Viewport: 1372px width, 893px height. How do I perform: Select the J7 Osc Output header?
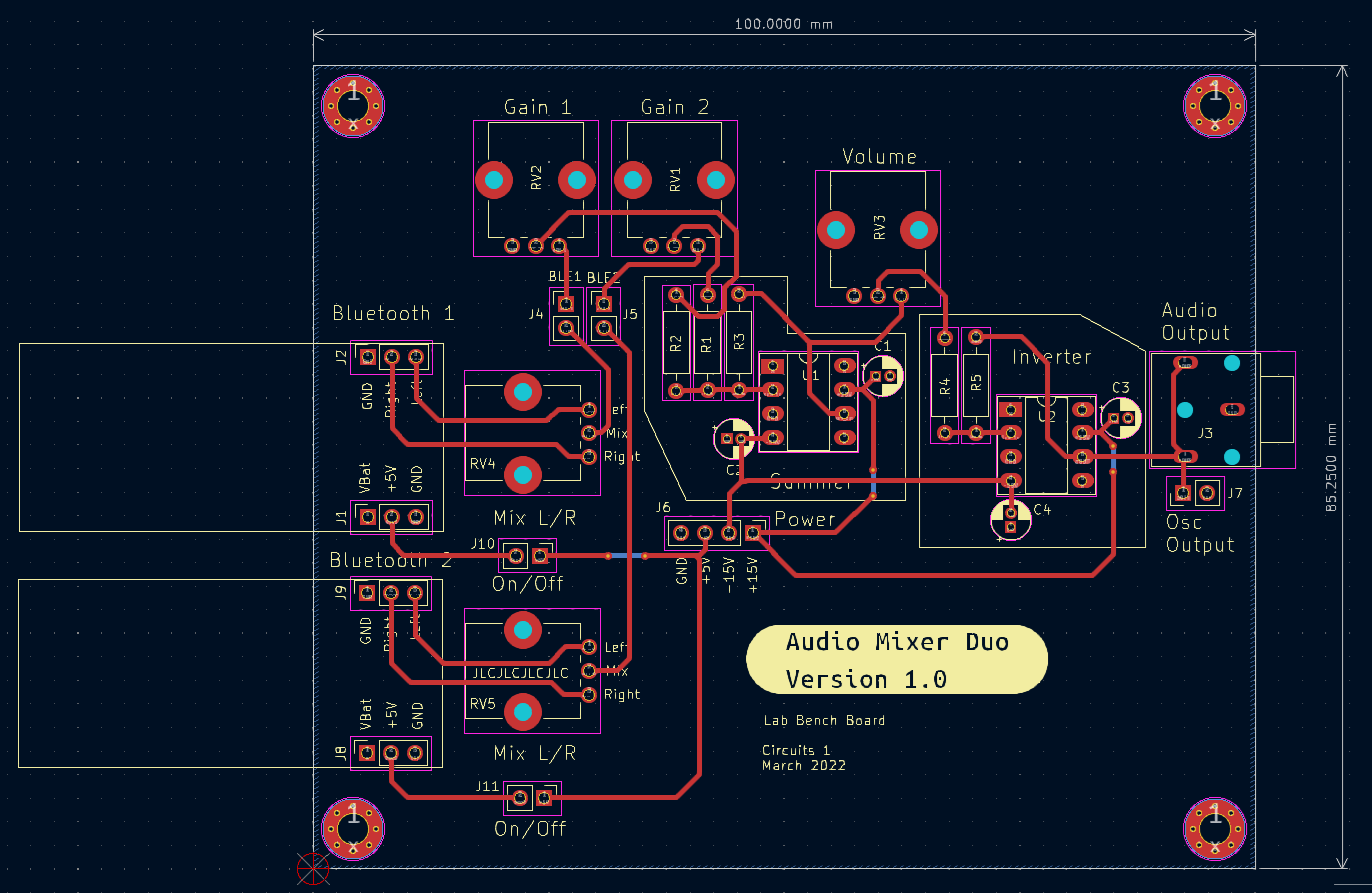1195,492
